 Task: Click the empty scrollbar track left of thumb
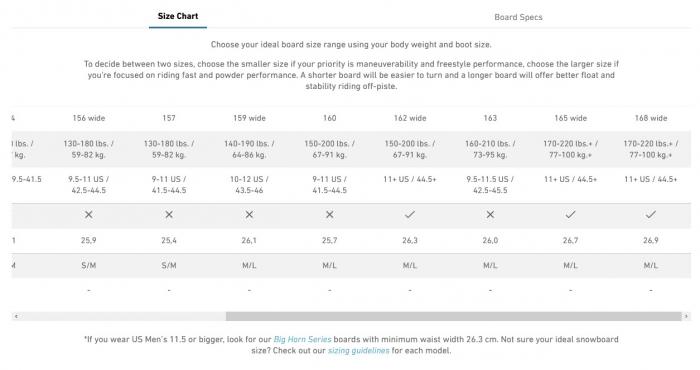(123, 316)
